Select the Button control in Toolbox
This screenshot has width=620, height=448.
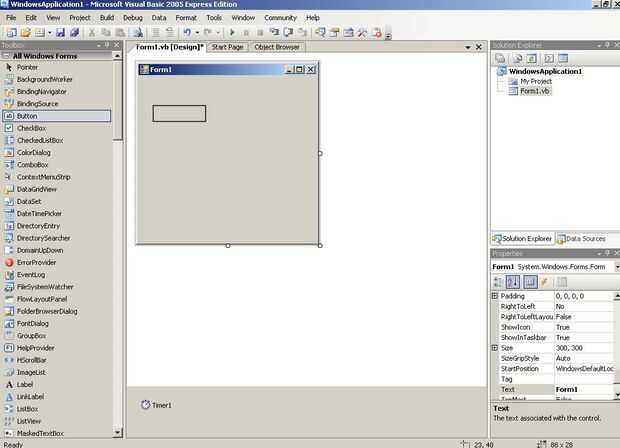tap(57, 116)
